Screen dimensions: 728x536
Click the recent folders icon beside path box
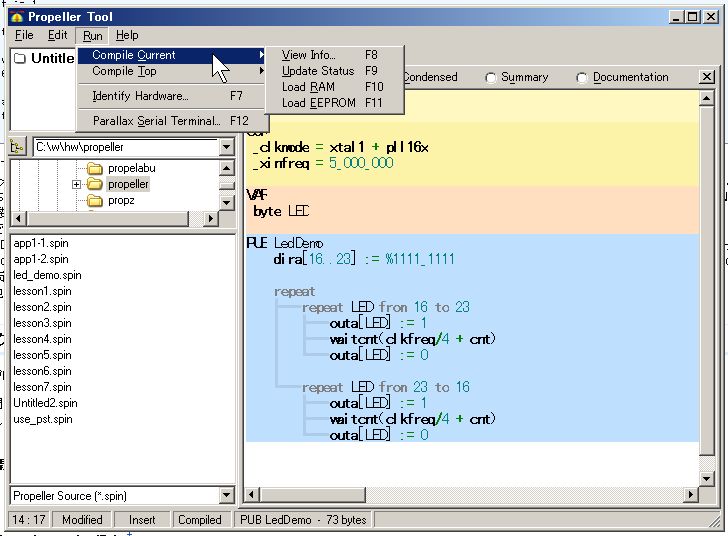click(x=18, y=147)
